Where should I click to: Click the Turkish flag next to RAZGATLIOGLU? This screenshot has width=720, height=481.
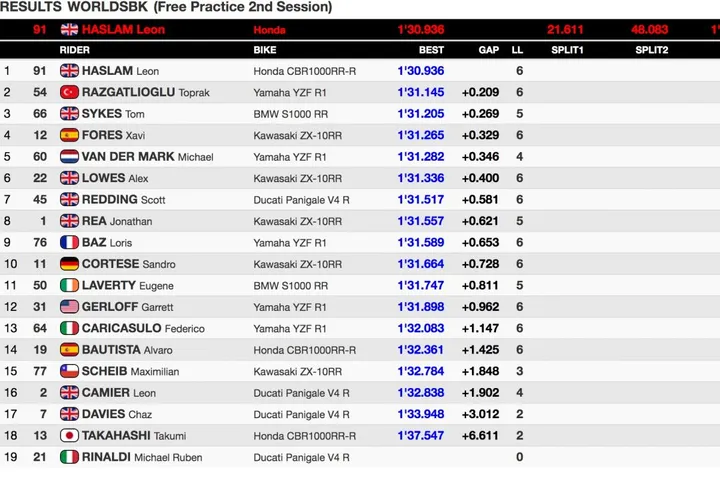(69, 92)
